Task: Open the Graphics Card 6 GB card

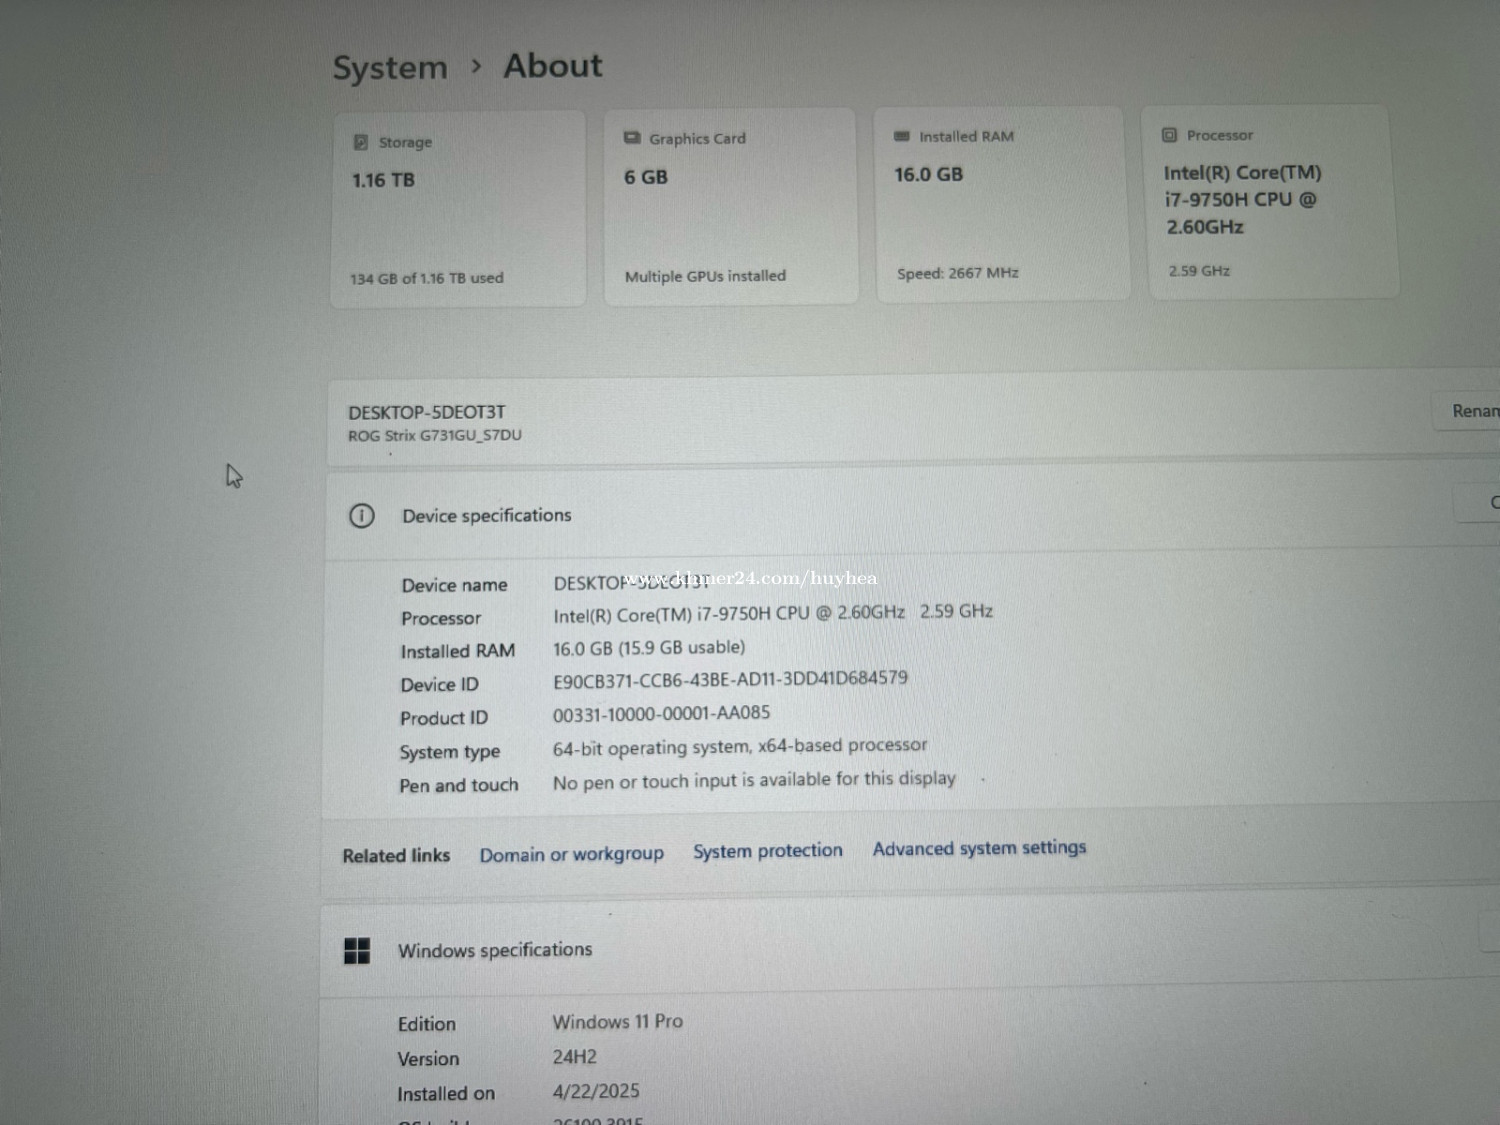Action: click(730, 206)
